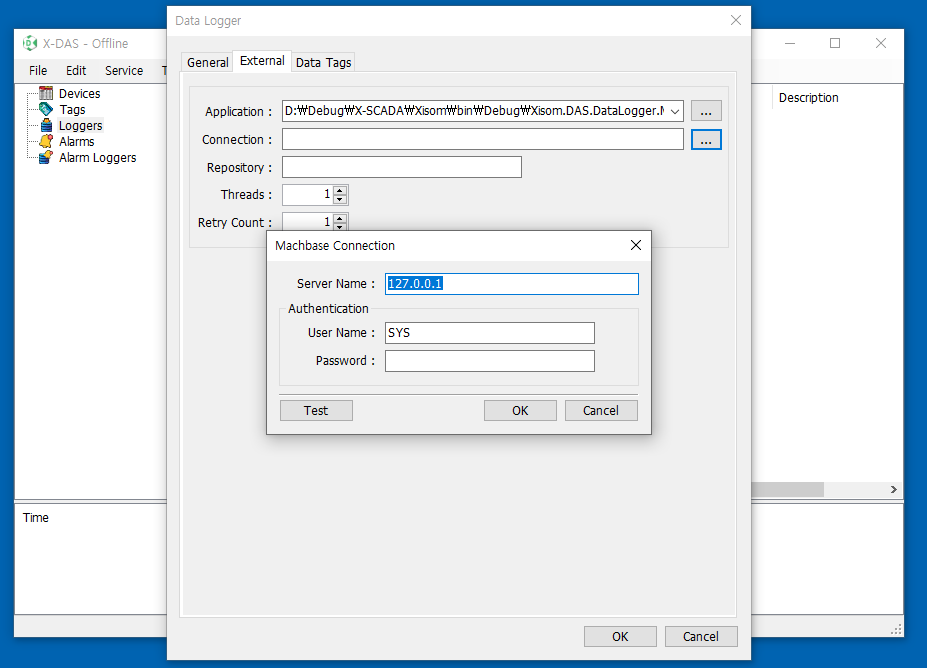Click the Threads number field
This screenshot has height=668, width=927.
tap(307, 194)
